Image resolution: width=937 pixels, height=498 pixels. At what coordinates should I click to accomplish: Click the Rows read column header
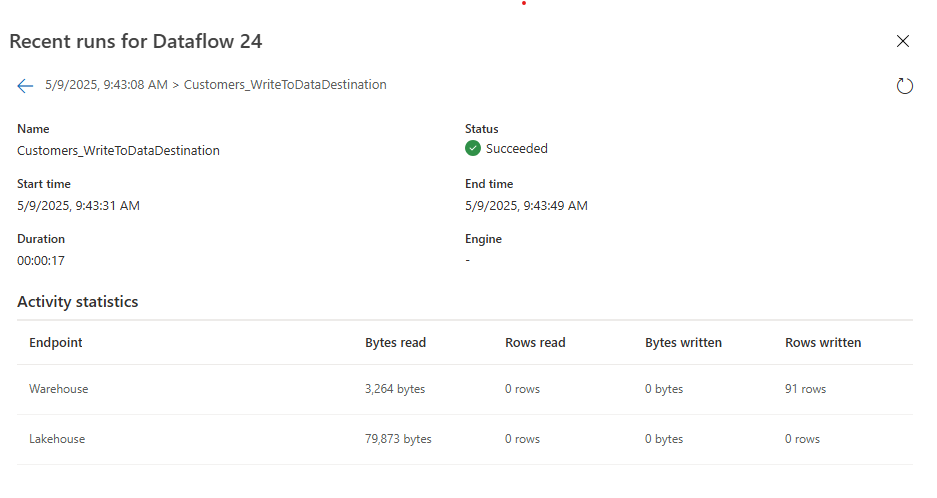535,343
